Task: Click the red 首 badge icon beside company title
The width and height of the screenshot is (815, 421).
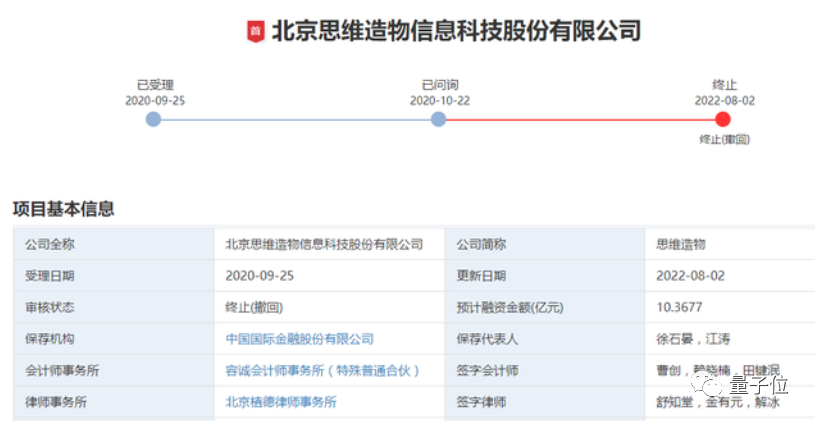Action: click(255, 32)
